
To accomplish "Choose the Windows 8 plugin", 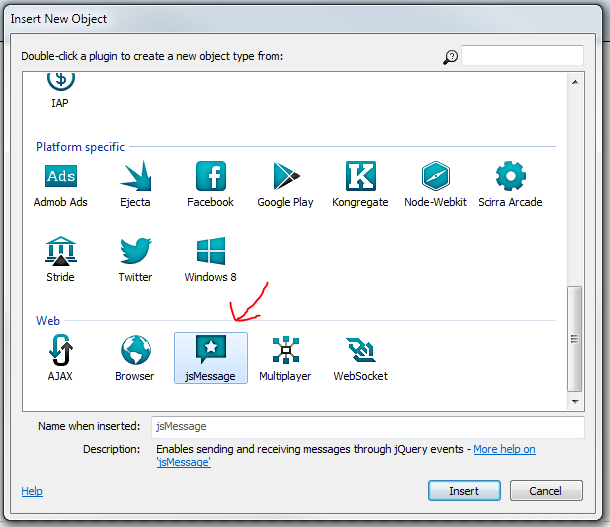I will coord(210,252).
